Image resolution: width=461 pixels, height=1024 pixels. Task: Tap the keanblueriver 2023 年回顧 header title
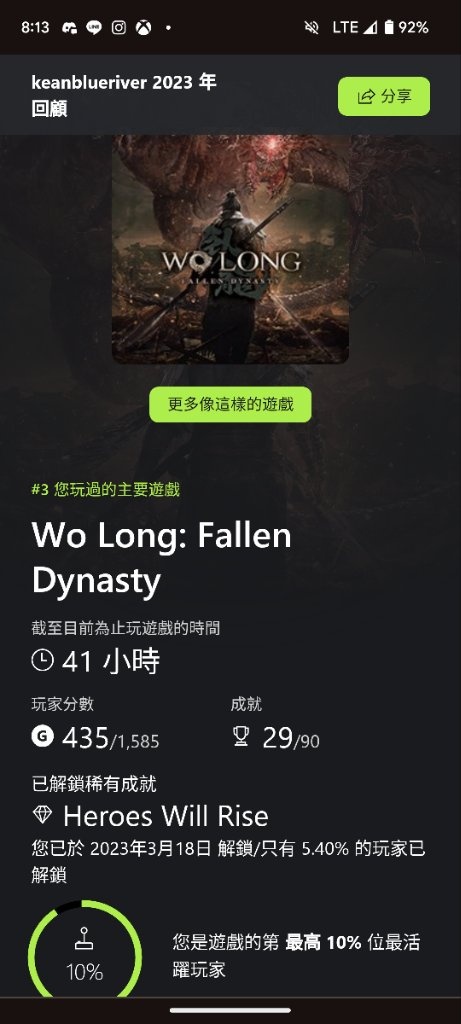(x=124, y=95)
